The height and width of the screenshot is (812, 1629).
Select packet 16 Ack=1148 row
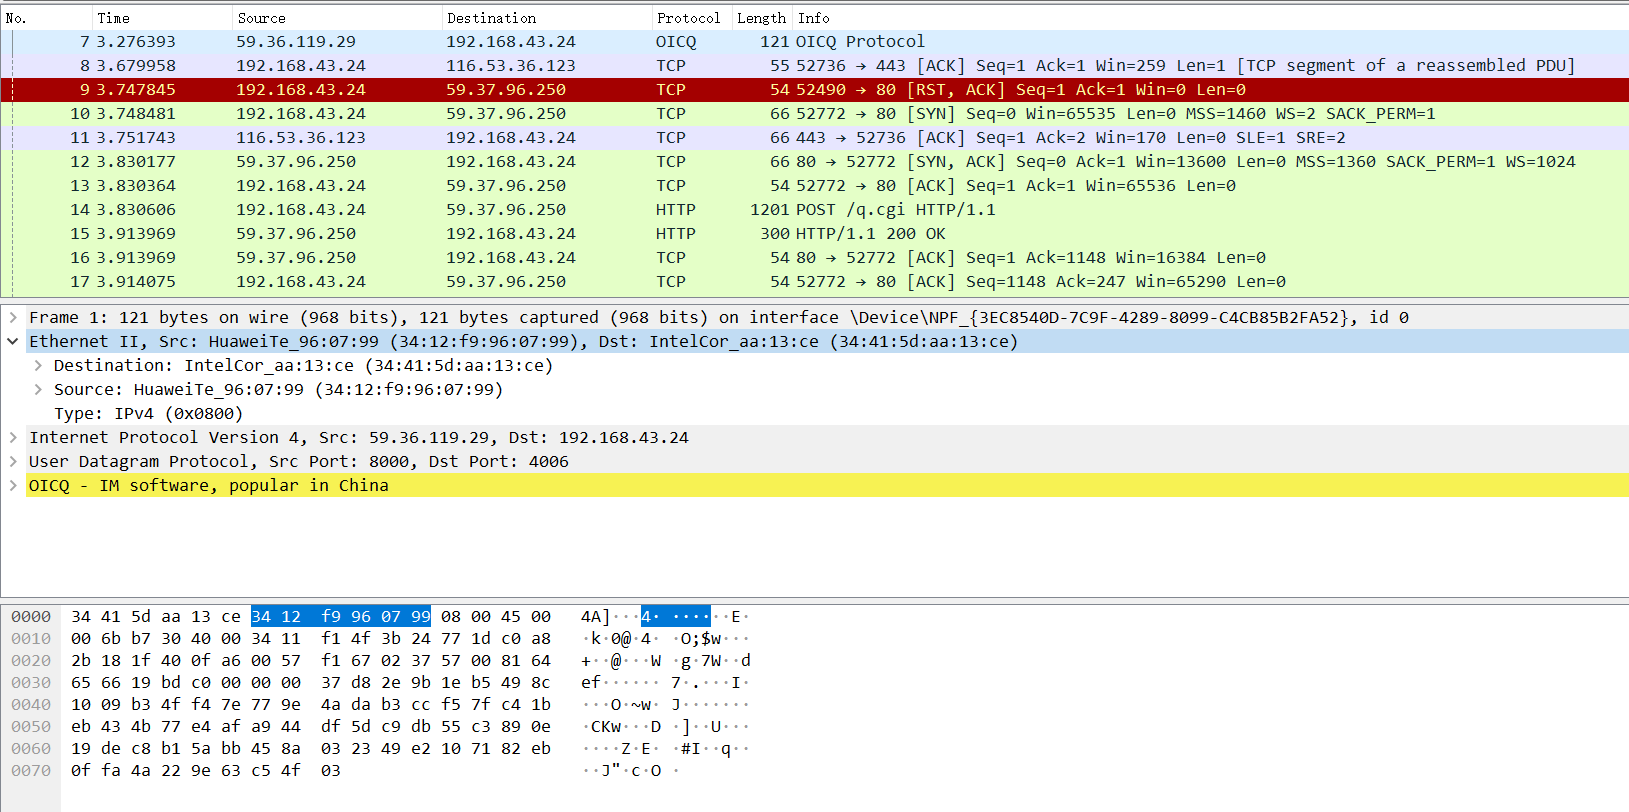[814, 258]
